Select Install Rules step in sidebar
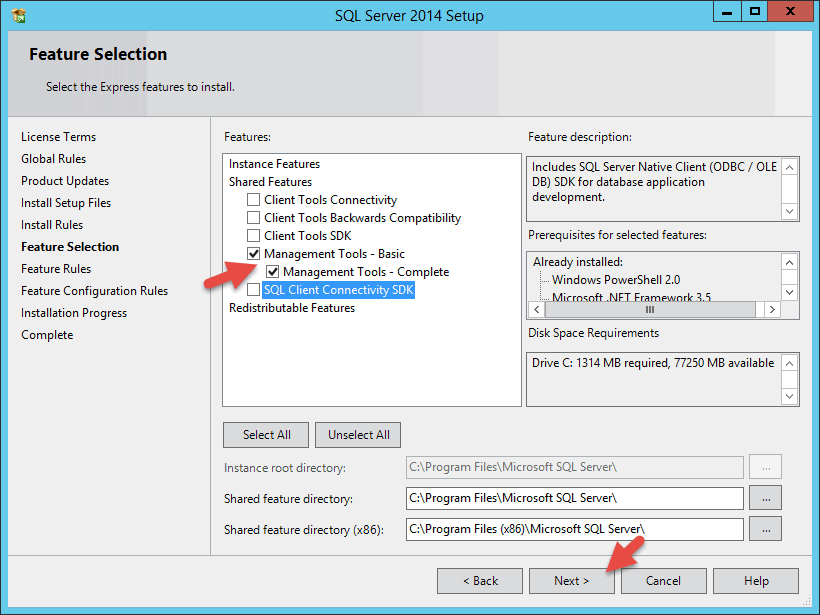820x615 pixels. point(52,224)
